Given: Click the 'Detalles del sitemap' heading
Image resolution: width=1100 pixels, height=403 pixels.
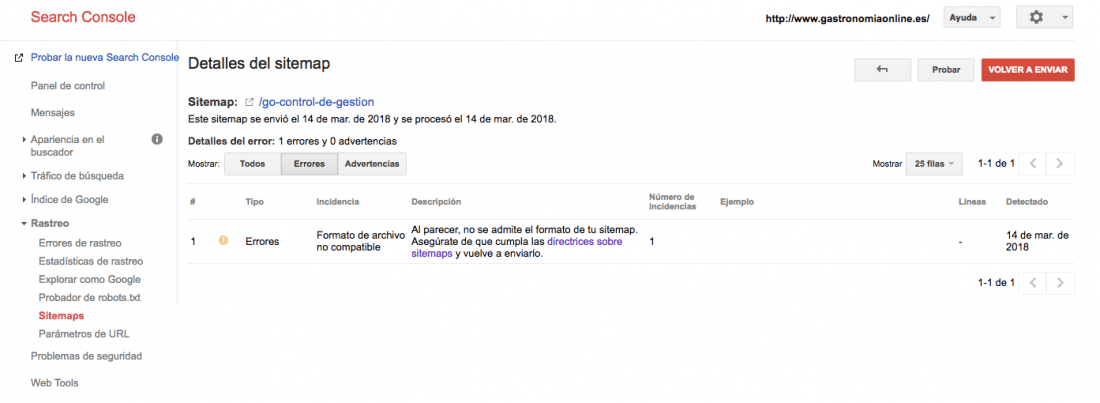Looking at the screenshot, I should [259, 63].
